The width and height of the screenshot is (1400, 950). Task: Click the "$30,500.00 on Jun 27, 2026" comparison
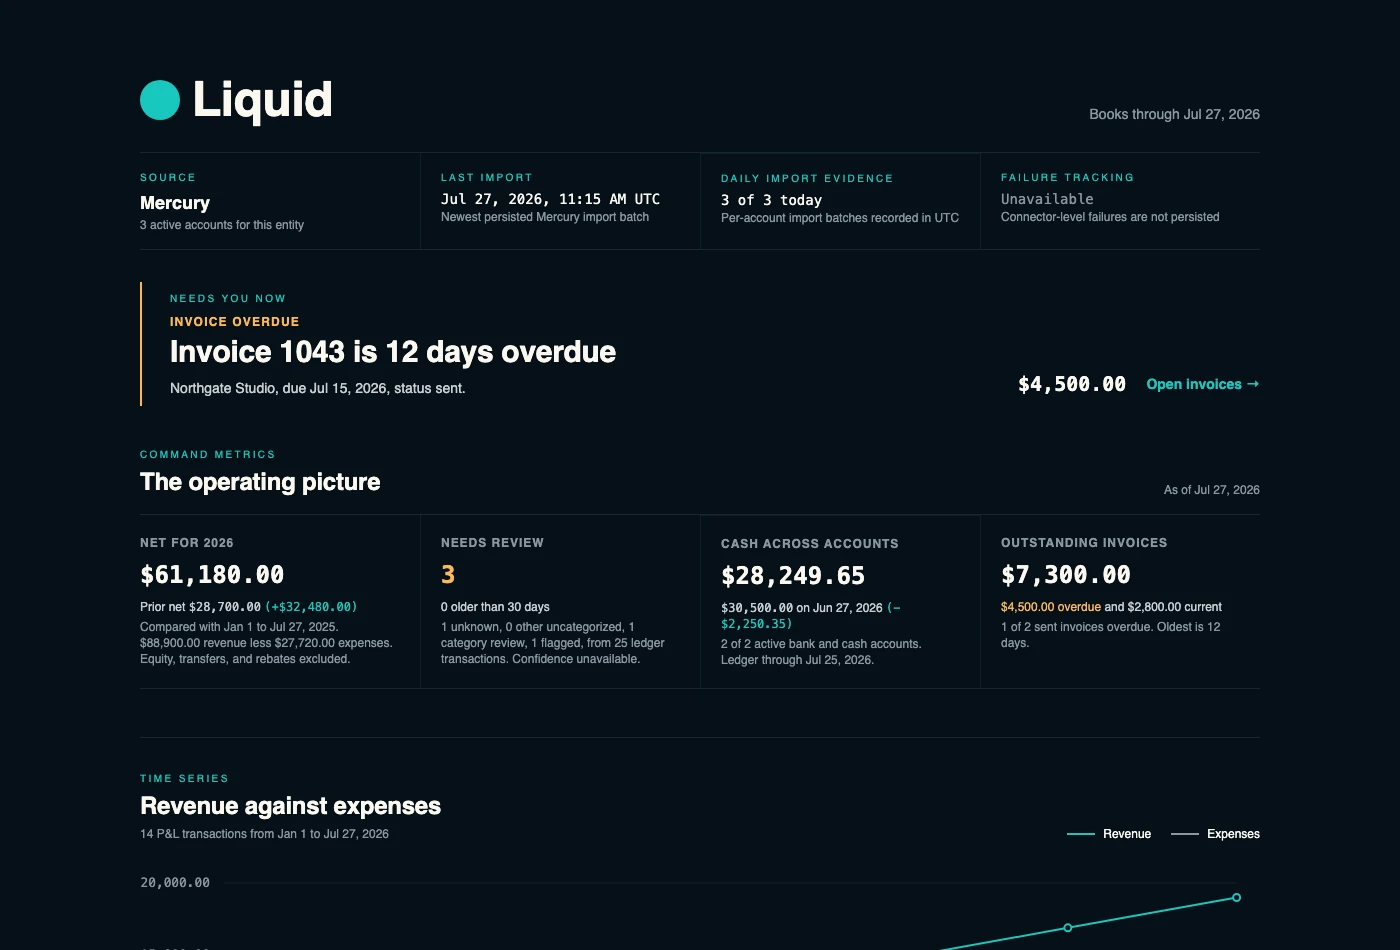point(802,608)
